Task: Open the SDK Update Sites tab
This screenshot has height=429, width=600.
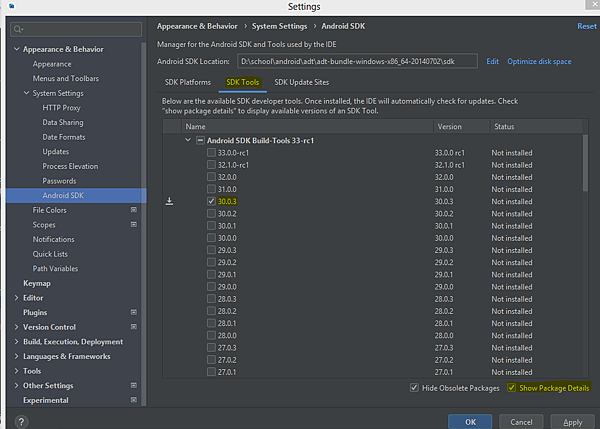Action: coord(302,83)
